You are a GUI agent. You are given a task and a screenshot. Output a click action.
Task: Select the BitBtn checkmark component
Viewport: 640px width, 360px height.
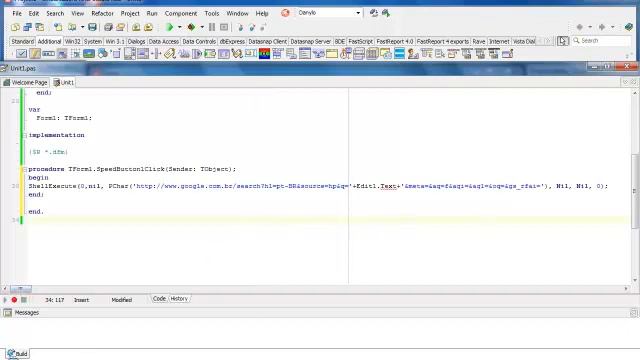(22, 53)
